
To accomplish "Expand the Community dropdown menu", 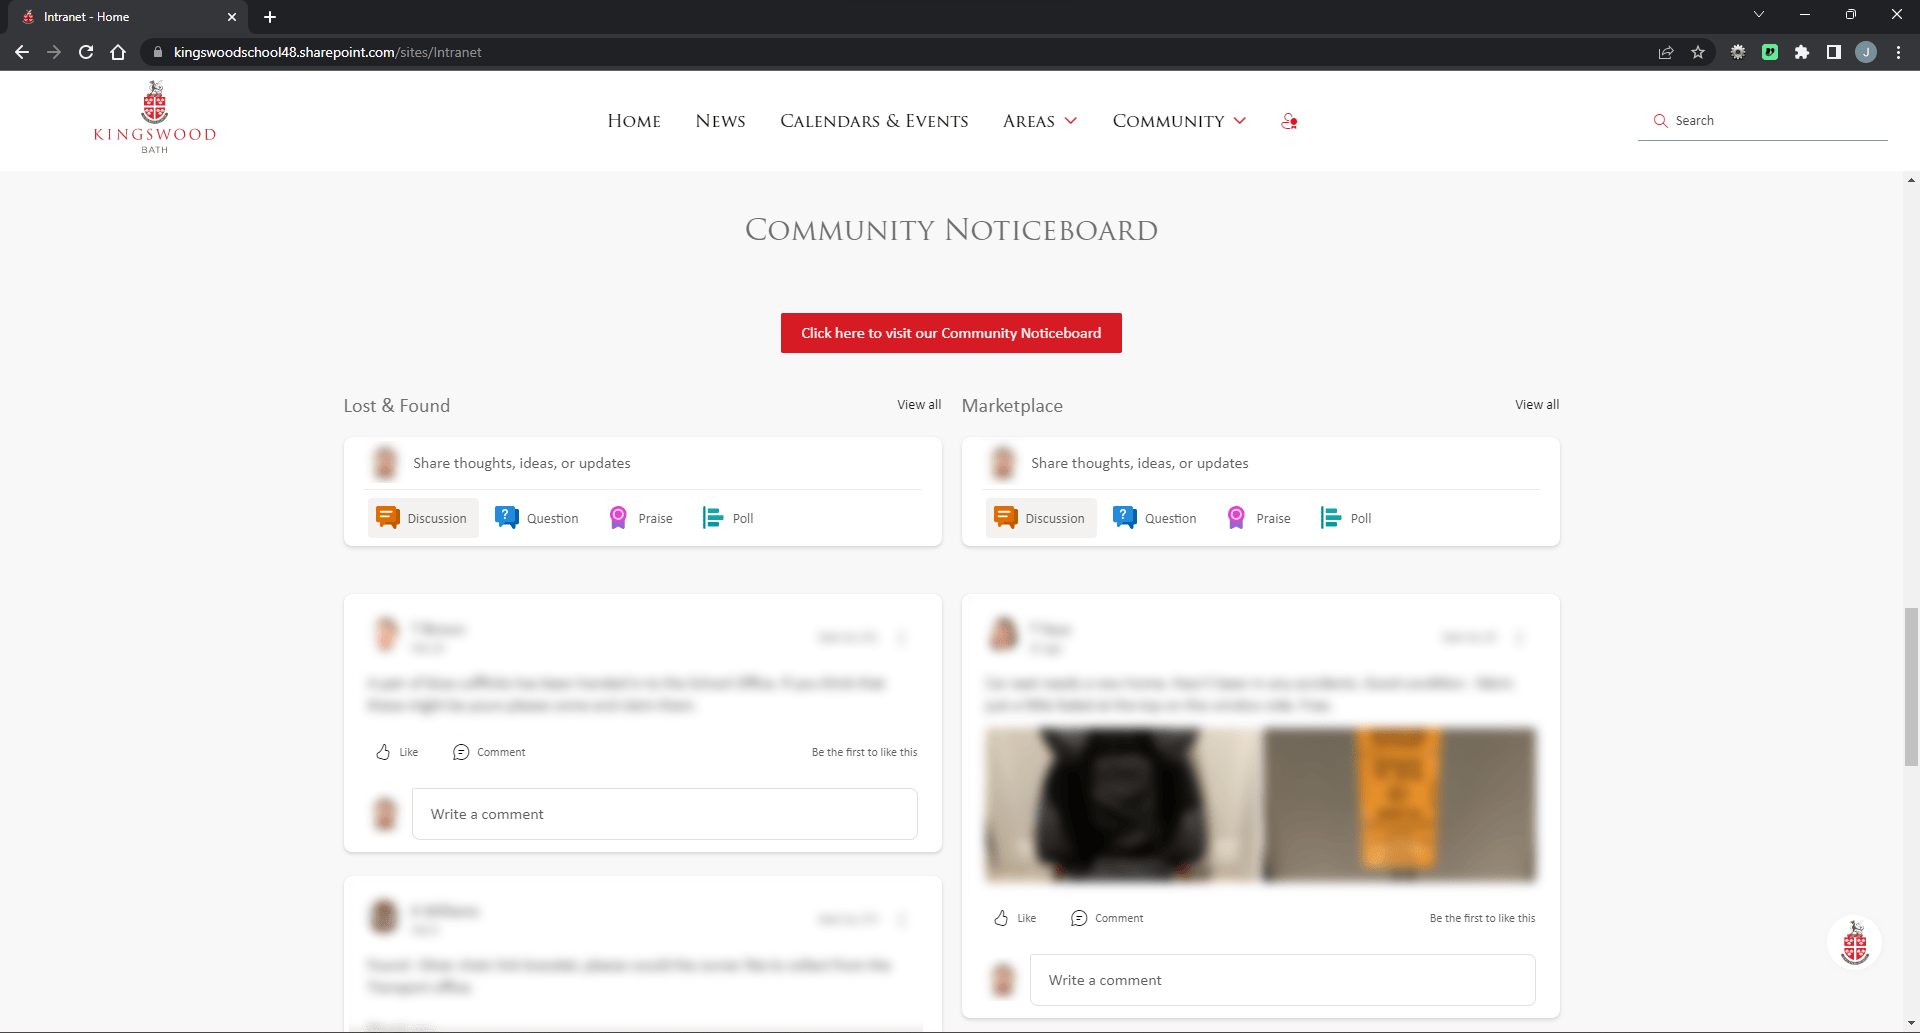I will pyautogui.click(x=1179, y=121).
